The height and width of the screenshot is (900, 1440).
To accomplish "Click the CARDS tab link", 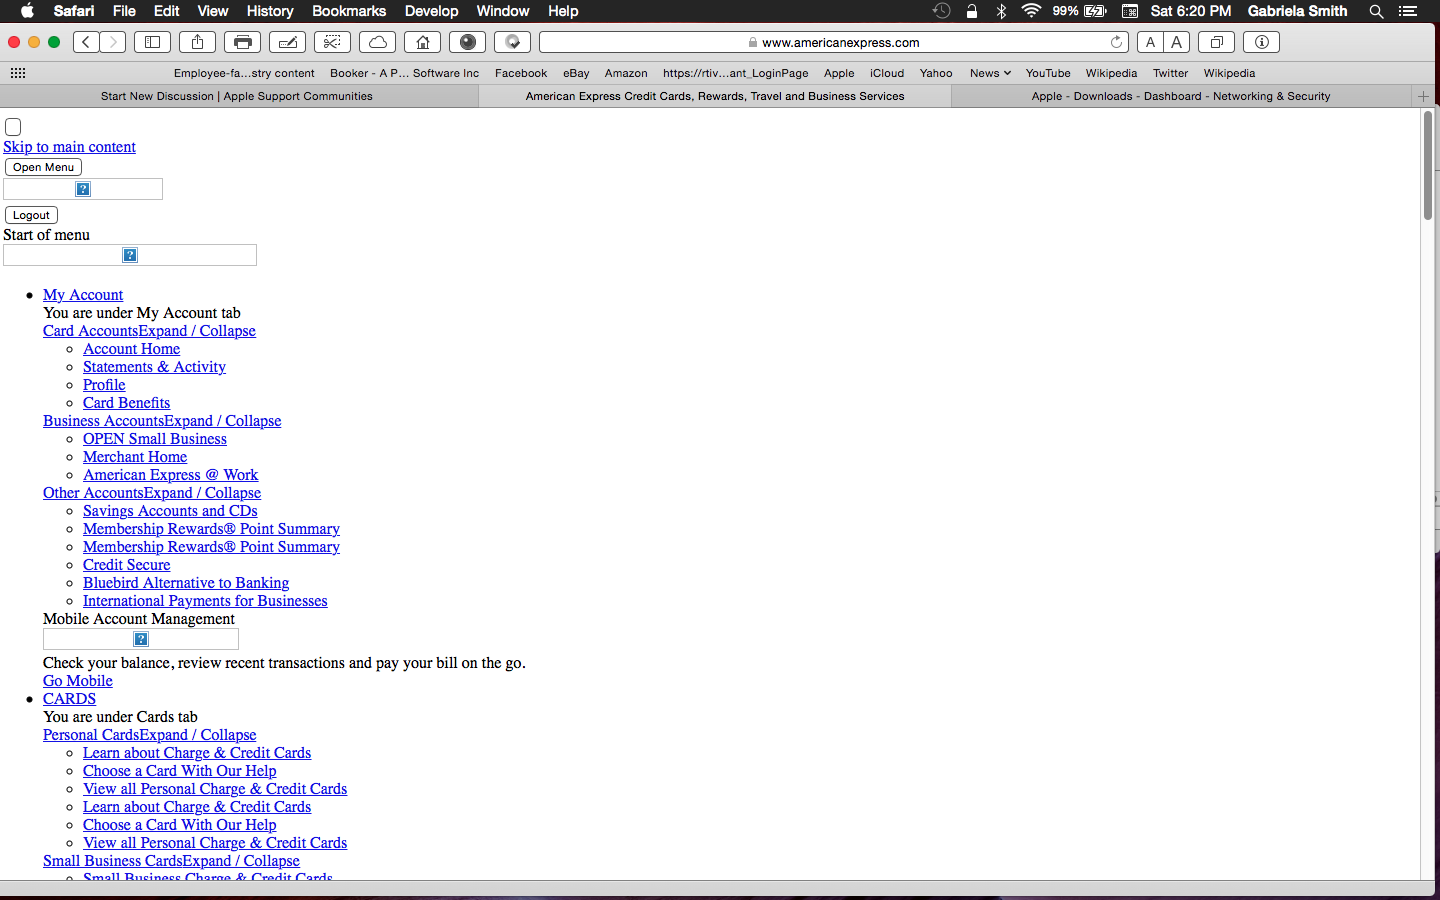I will 70,699.
